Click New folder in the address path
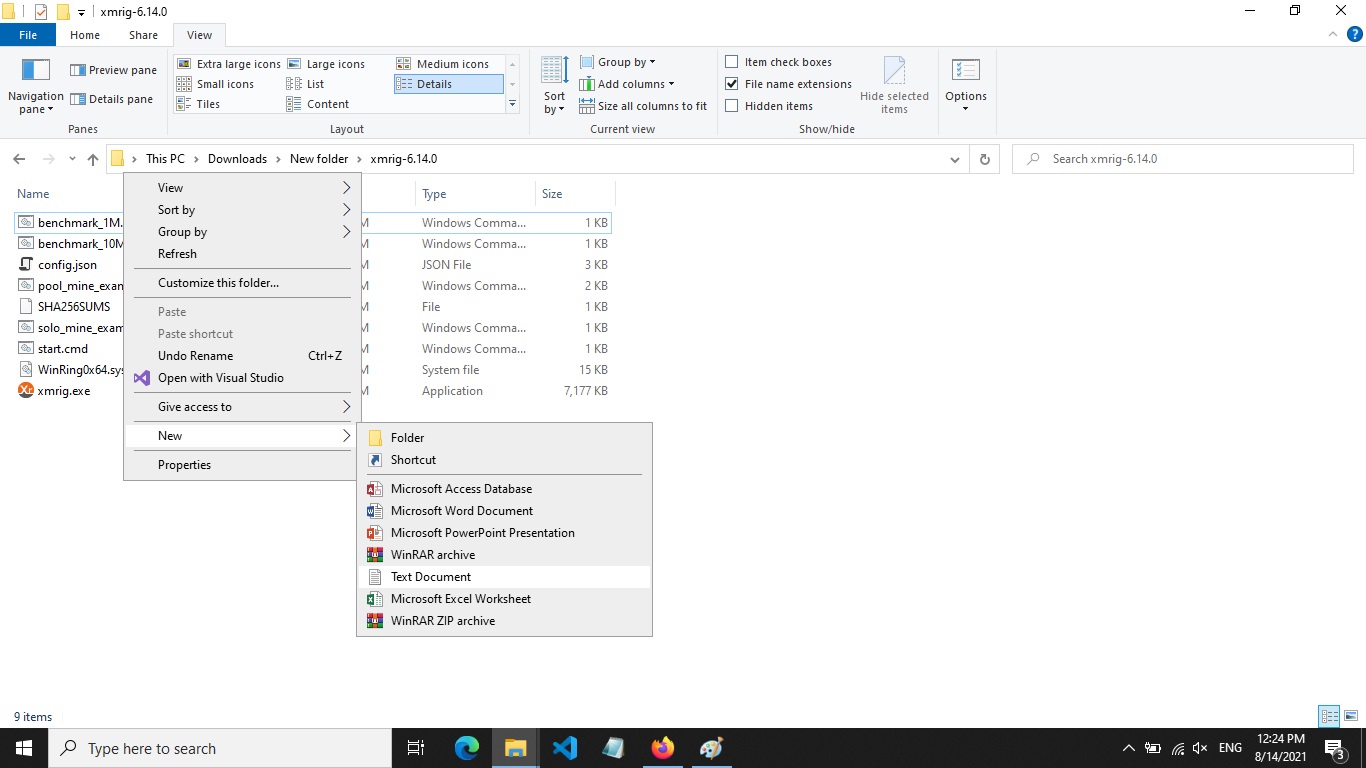This screenshot has height=768, width=1366. pyautogui.click(x=319, y=159)
